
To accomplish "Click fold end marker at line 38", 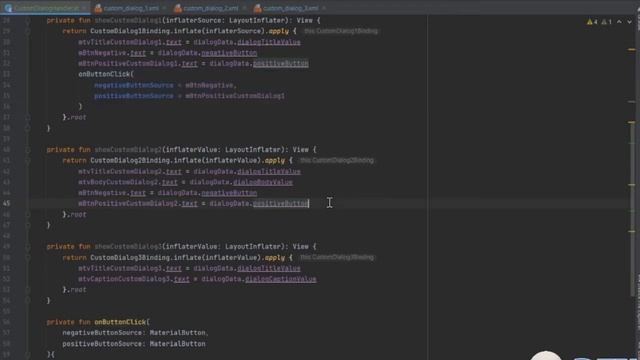I will (x=28, y=128).
